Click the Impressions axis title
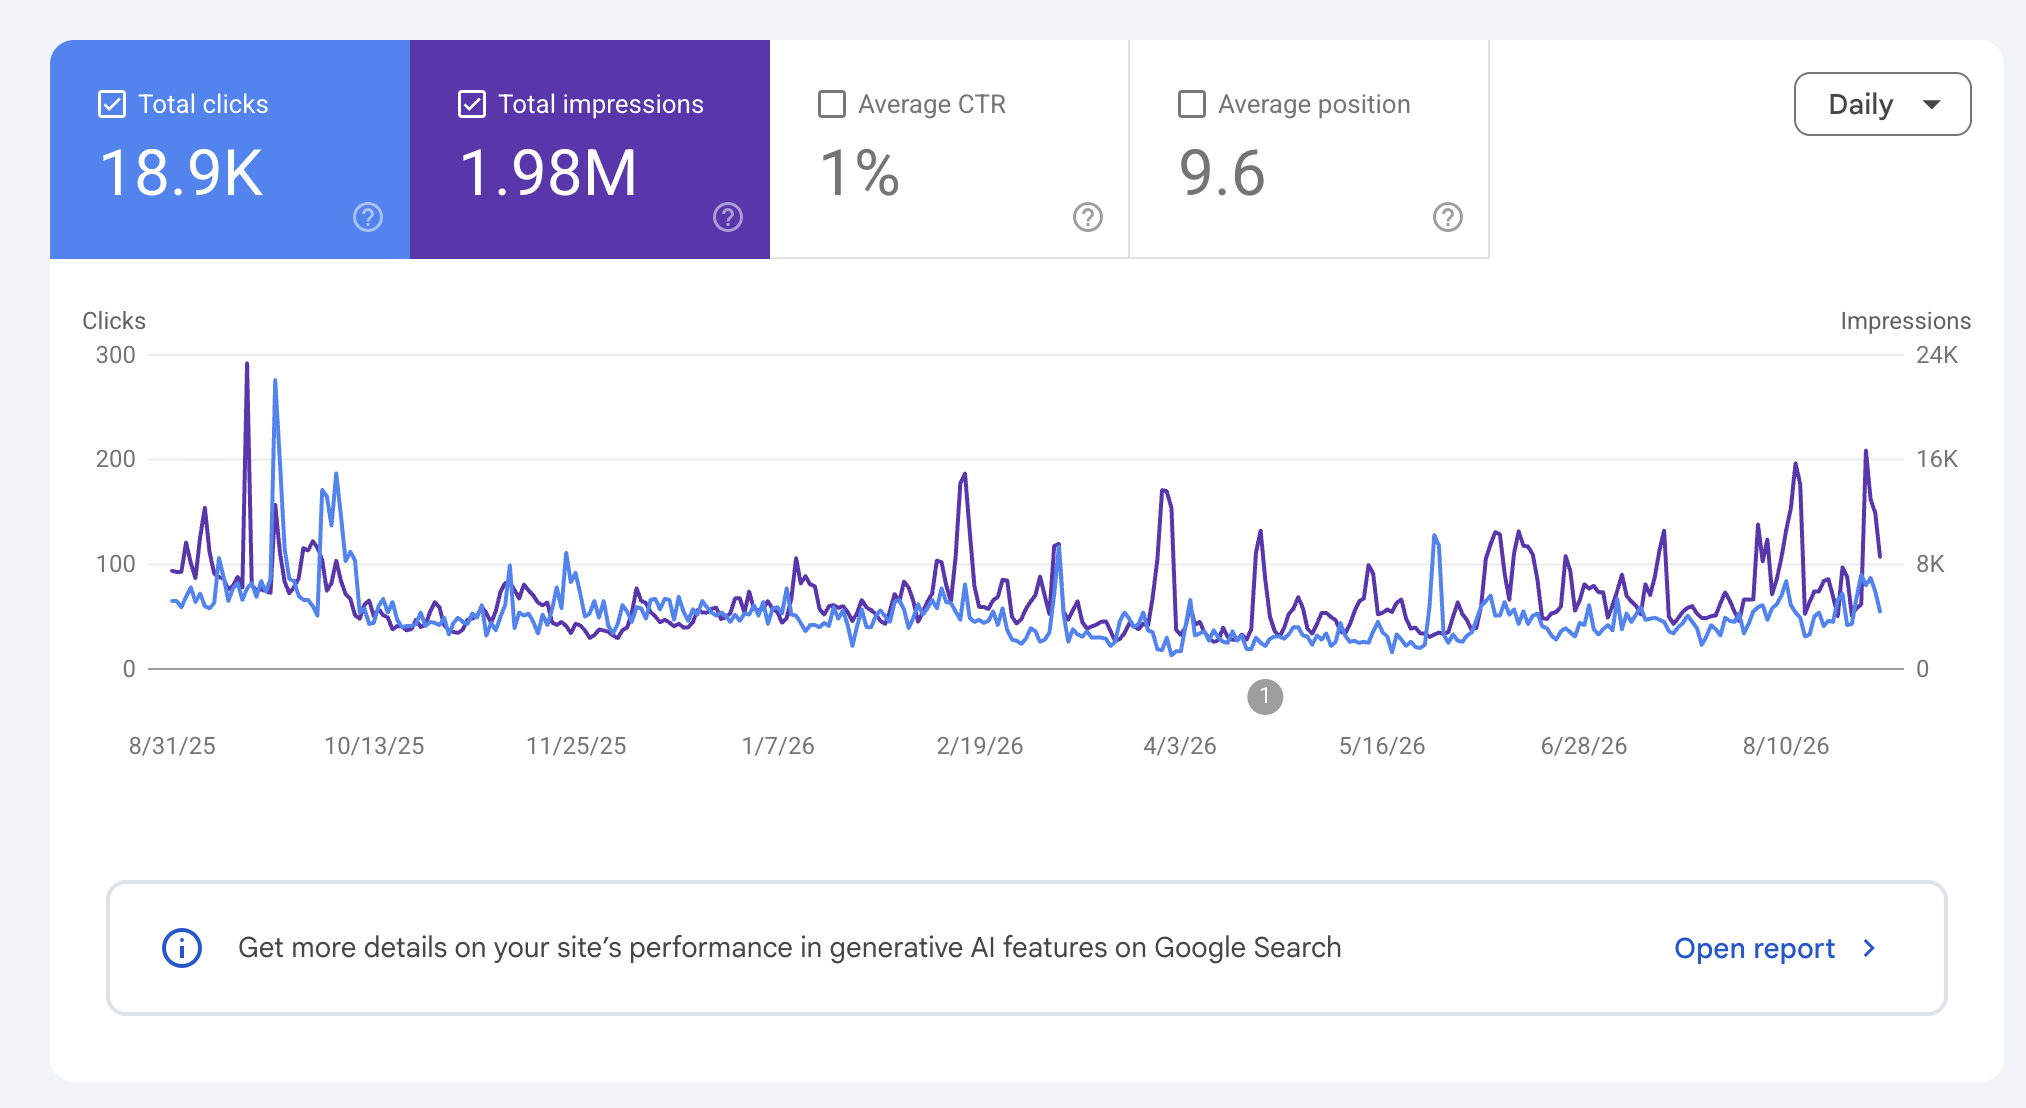2026x1108 pixels. [1906, 321]
